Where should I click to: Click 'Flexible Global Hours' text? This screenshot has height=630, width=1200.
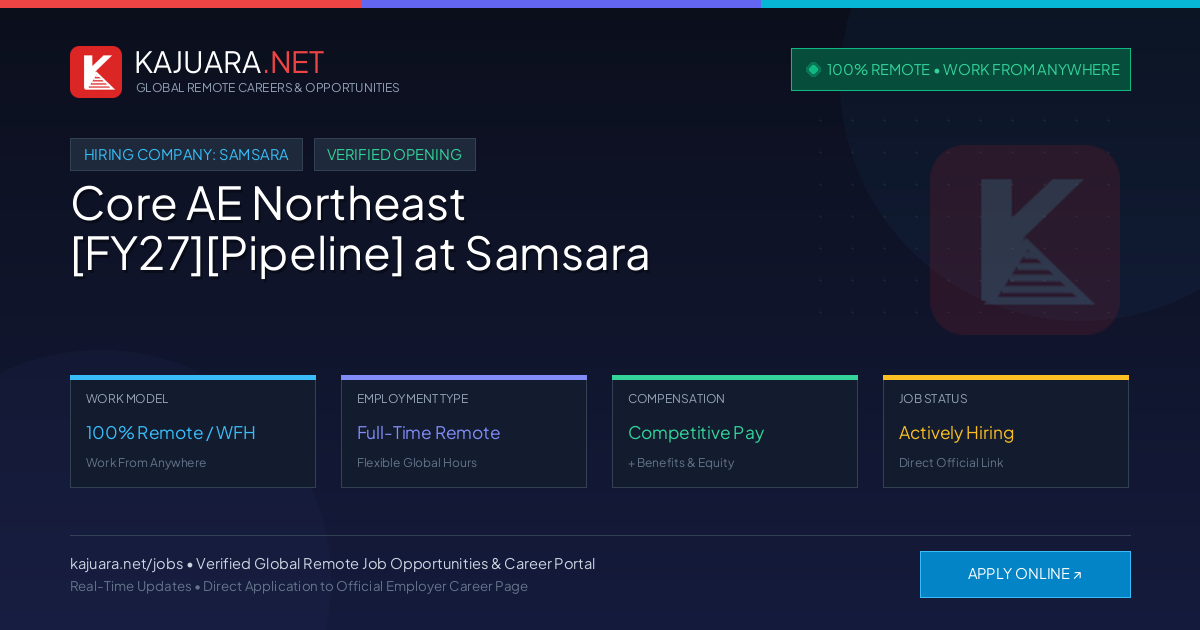(417, 462)
